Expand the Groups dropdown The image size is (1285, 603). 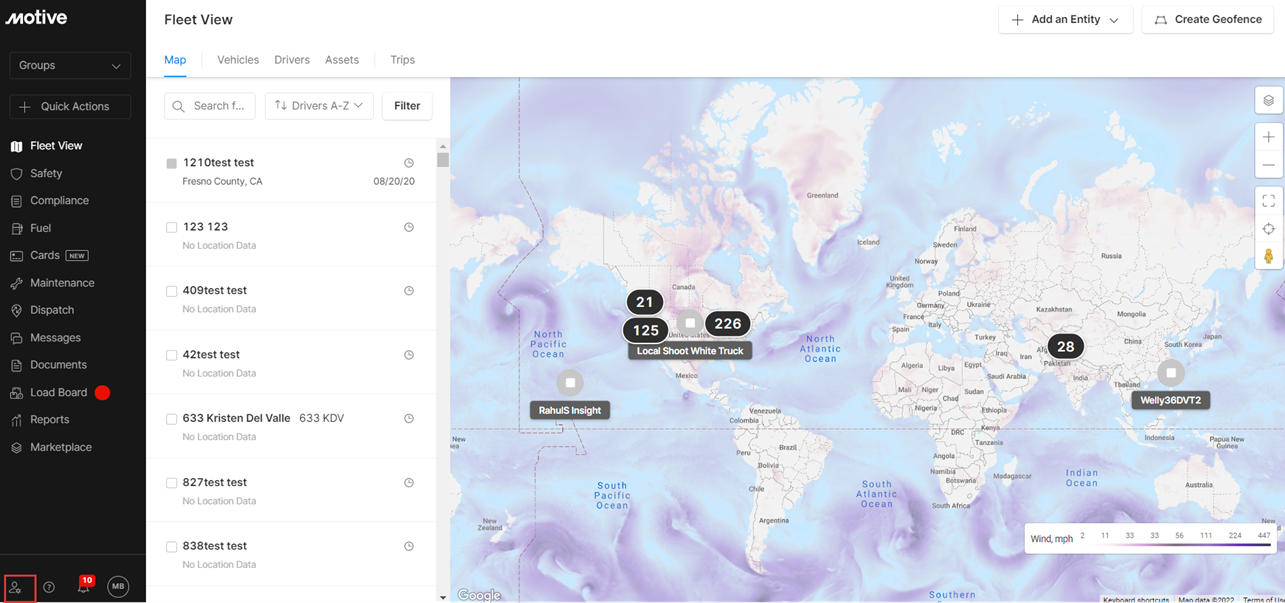[x=70, y=66]
